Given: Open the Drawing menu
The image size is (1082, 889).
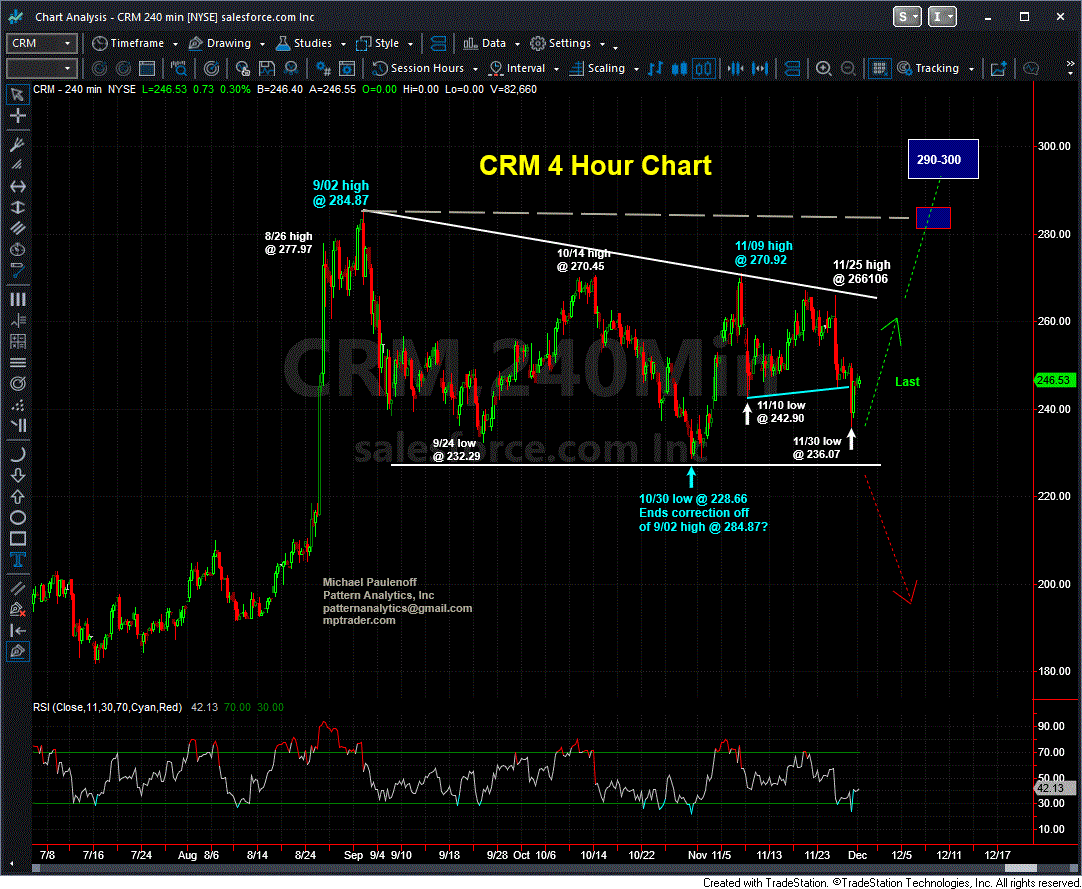Looking at the screenshot, I should (226, 43).
